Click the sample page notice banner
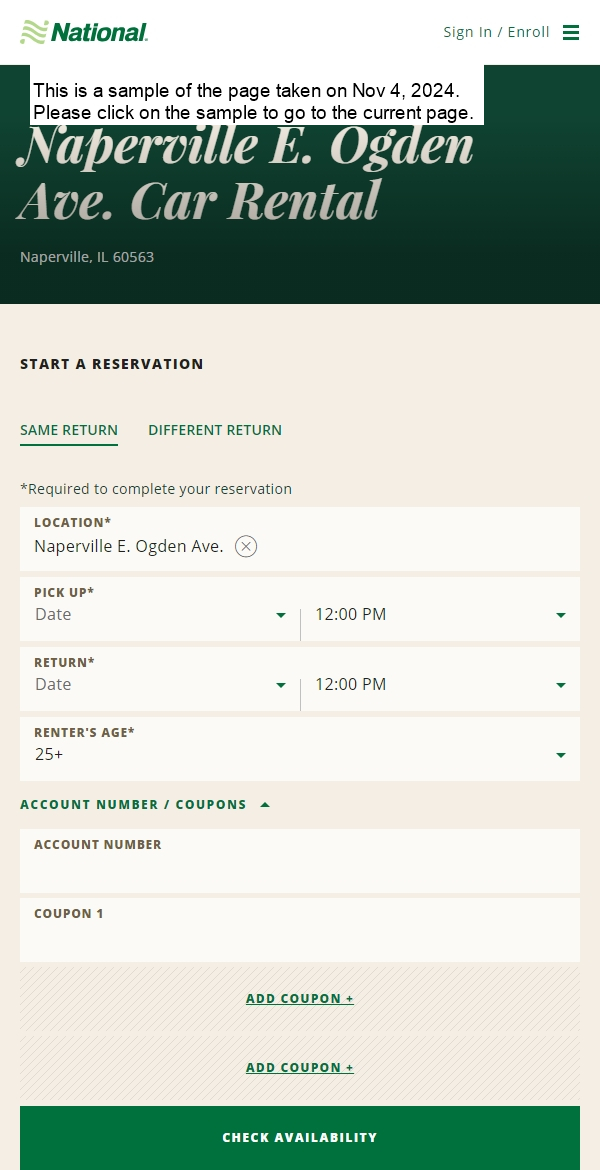600x1170 pixels. point(257,95)
